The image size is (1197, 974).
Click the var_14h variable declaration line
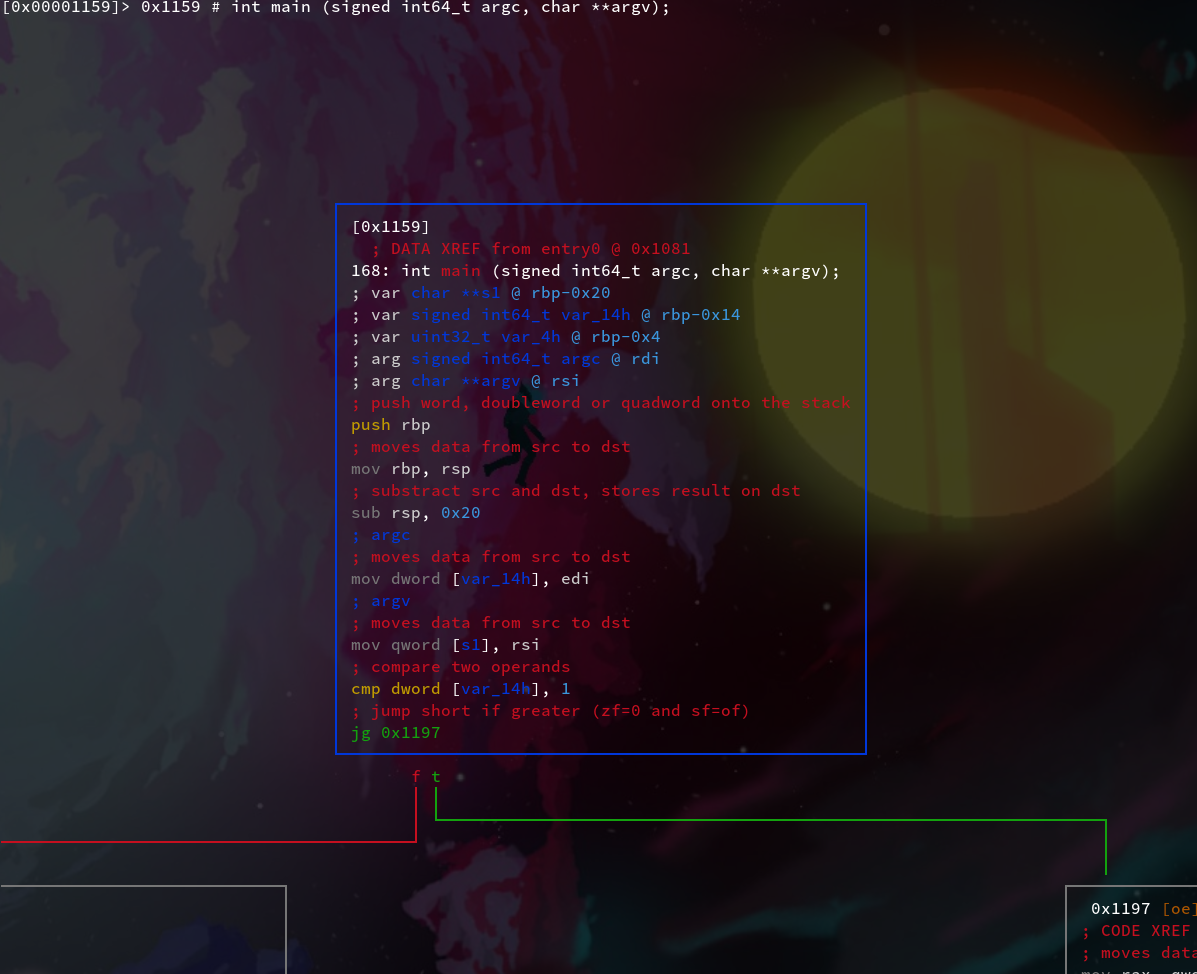click(545, 315)
